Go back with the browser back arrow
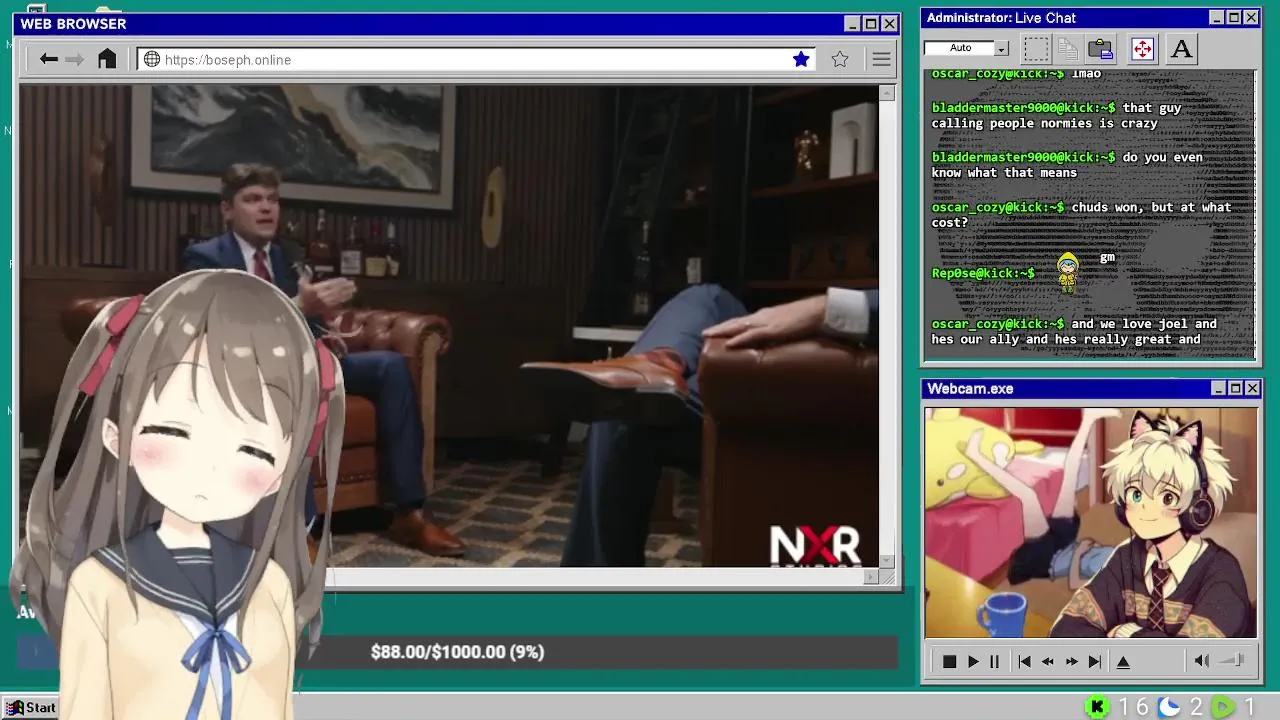Image resolution: width=1280 pixels, height=720 pixels. tap(48, 59)
